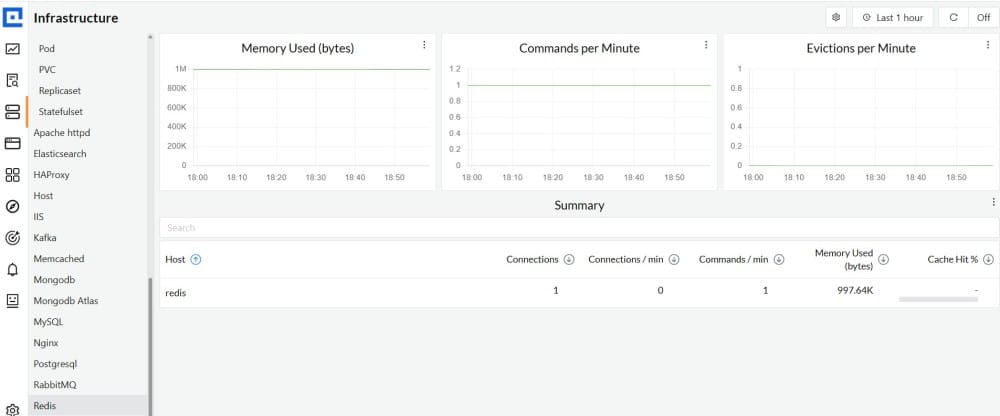The height and width of the screenshot is (416, 1000).
Task: Open the log search icon in sidebar
Action: pyautogui.click(x=13, y=80)
